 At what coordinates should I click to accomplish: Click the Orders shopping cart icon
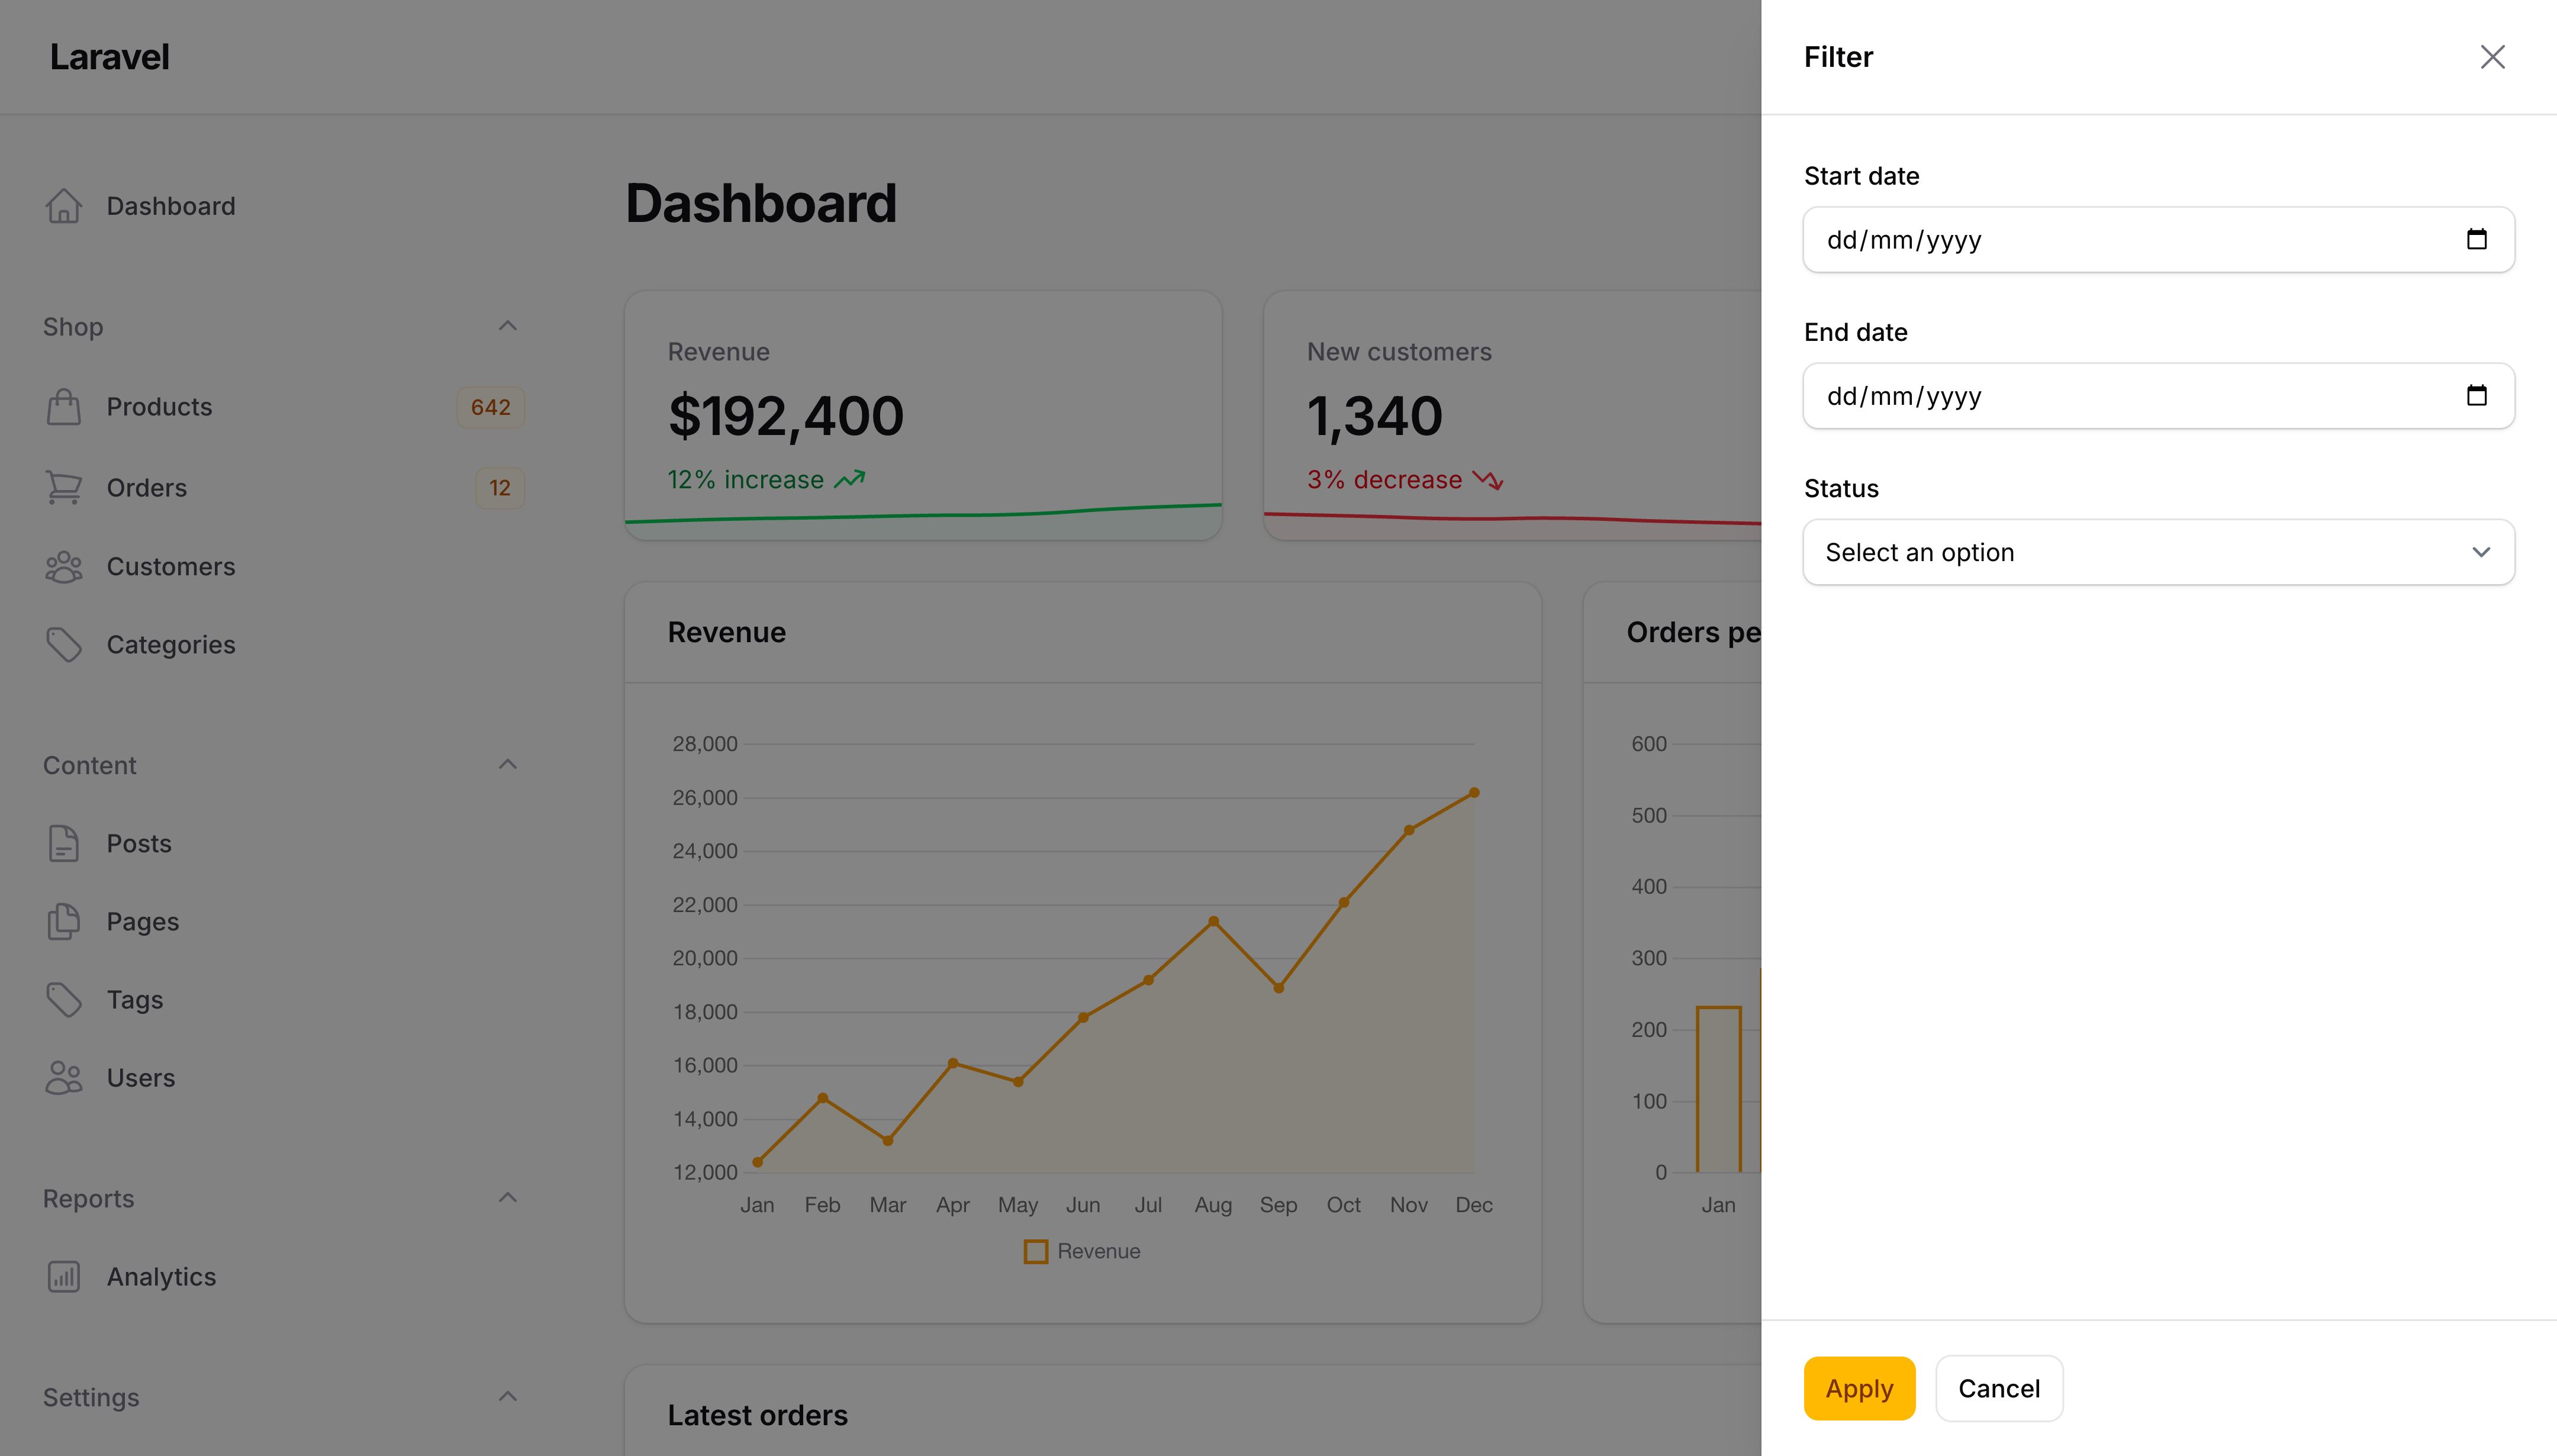click(x=64, y=488)
